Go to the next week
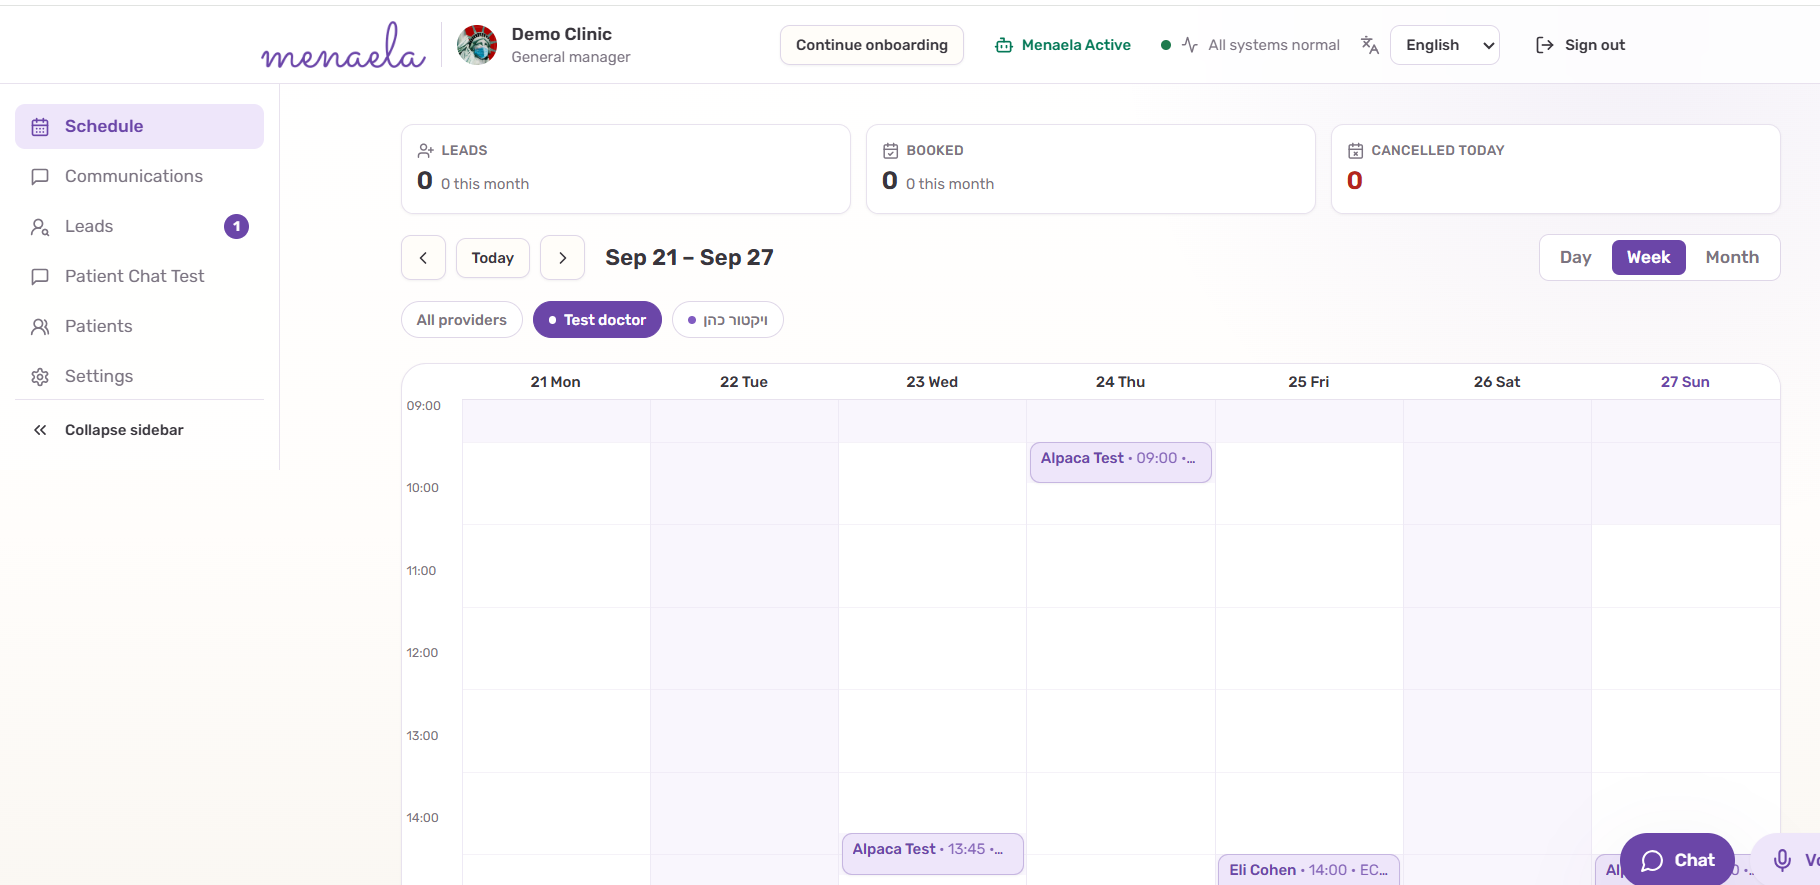Viewport: 1820px width, 885px height. tap(562, 258)
